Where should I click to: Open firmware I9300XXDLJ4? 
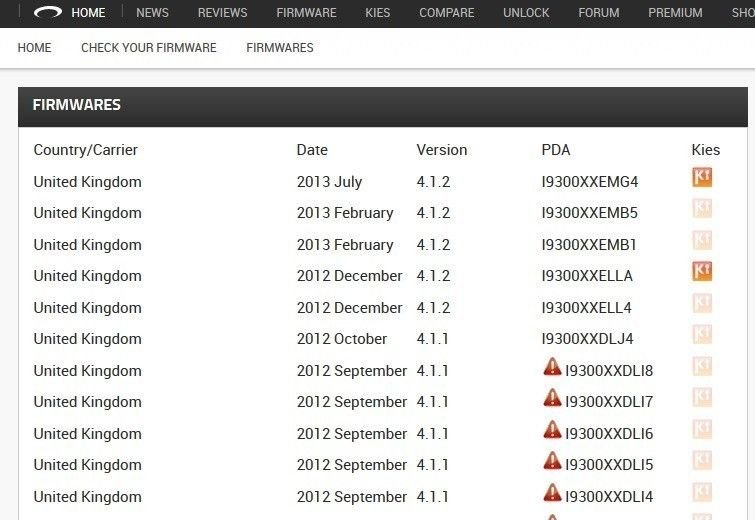587,339
